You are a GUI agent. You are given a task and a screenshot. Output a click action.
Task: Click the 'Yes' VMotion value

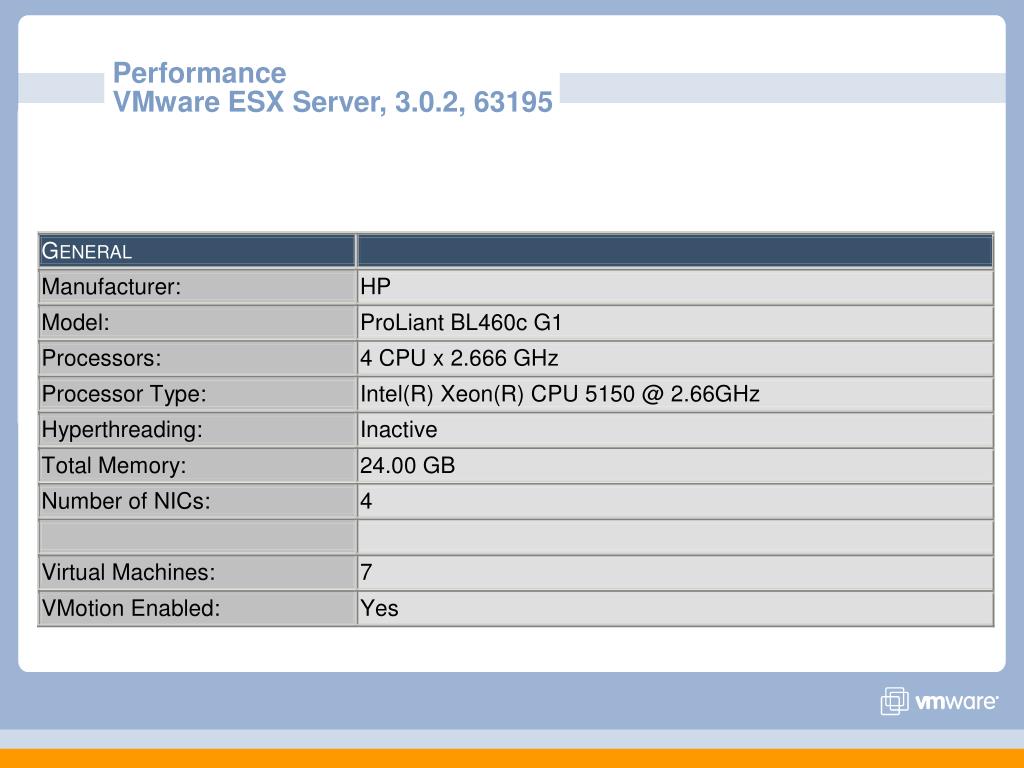(379, 608)
